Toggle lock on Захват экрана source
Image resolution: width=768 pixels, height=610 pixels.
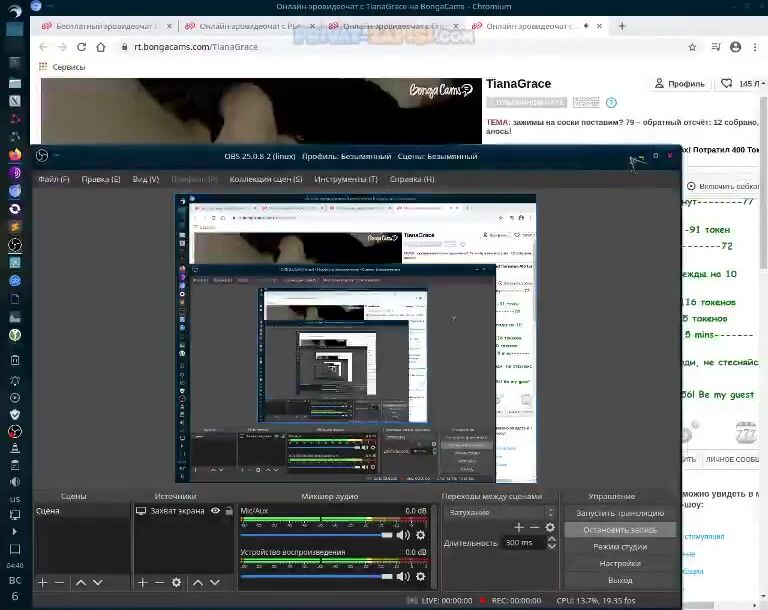click(228, 511)
